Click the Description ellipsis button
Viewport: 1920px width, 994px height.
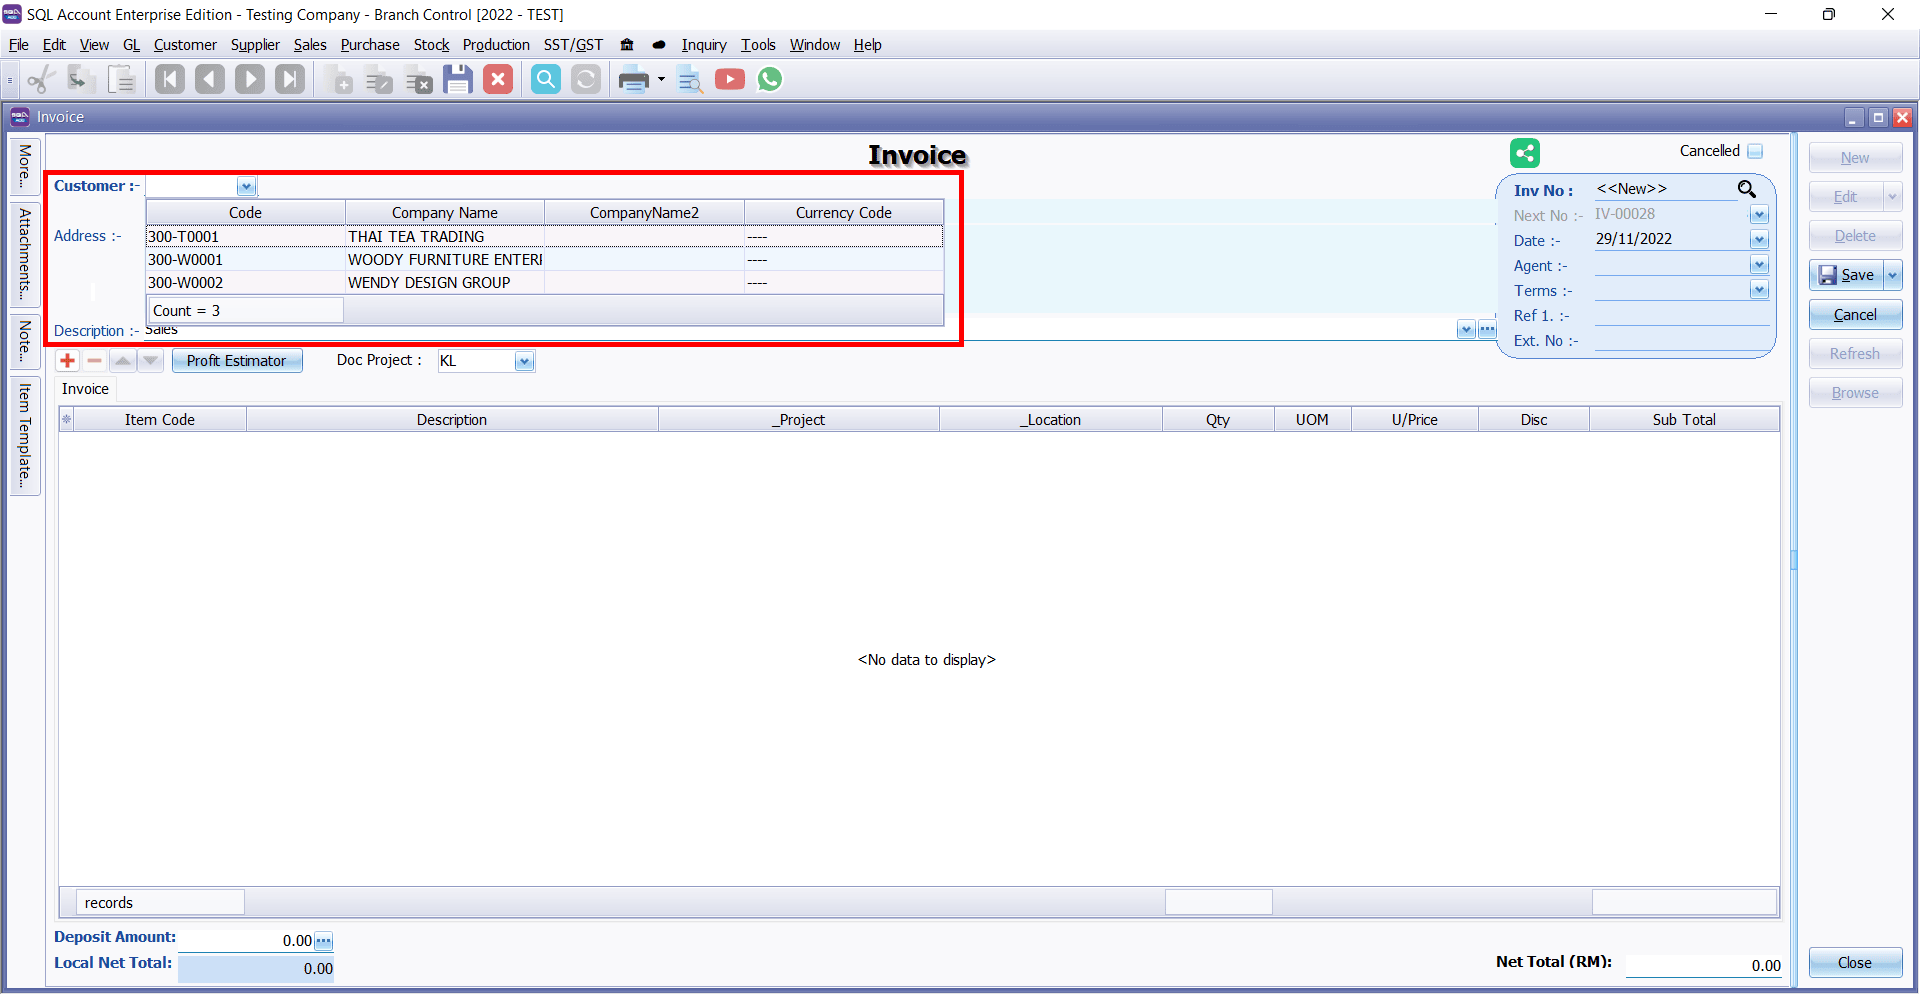(1487, 330)
